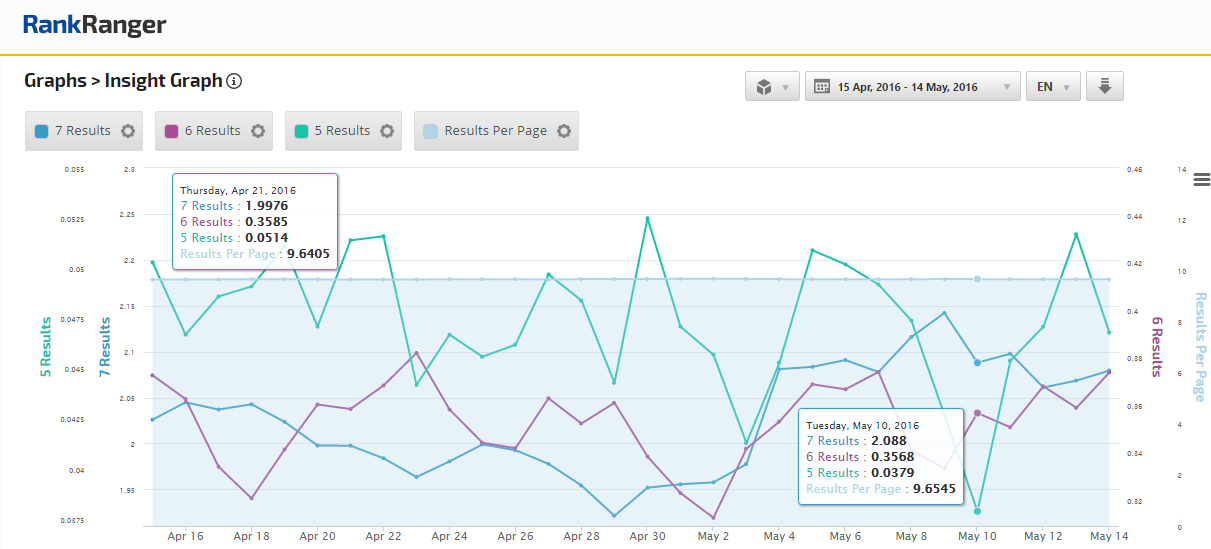The image size is (1211, 549).
Task: Click the Graphs > Insight Graph heading
Action: (123, 81)
